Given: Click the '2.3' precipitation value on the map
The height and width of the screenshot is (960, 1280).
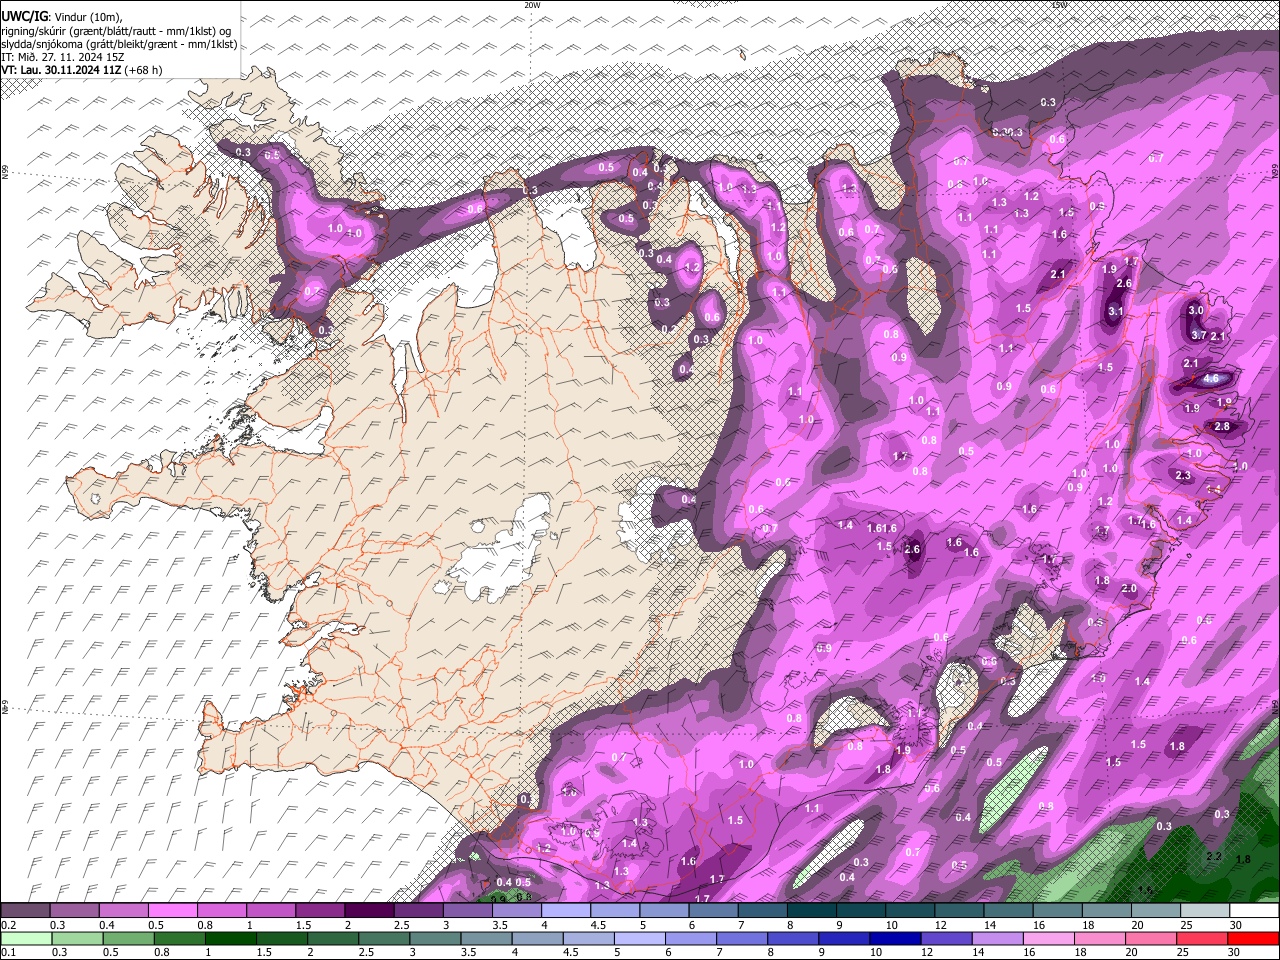Looking at the screenshot, I should 1184,475.
